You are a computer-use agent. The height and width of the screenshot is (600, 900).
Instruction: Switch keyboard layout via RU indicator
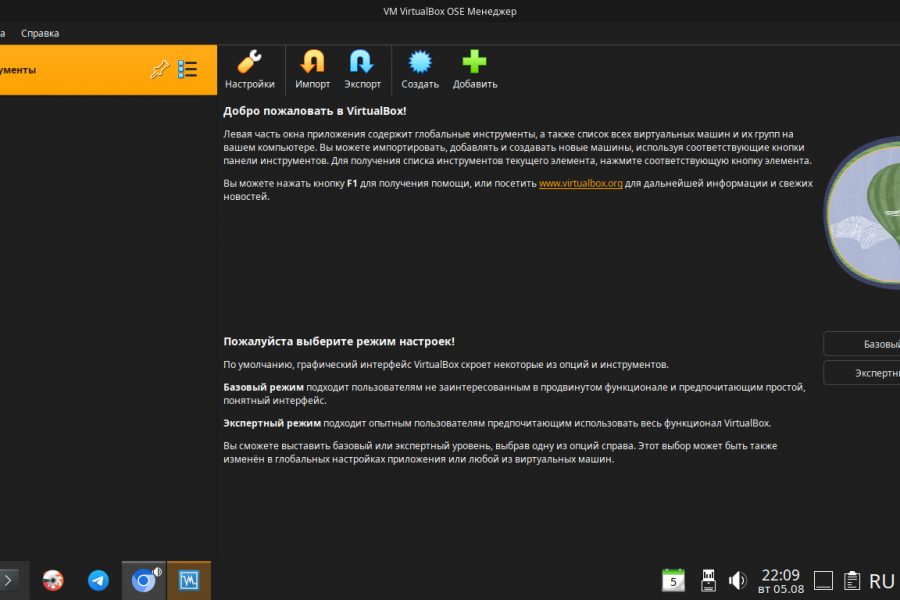[x=882, y=581]
